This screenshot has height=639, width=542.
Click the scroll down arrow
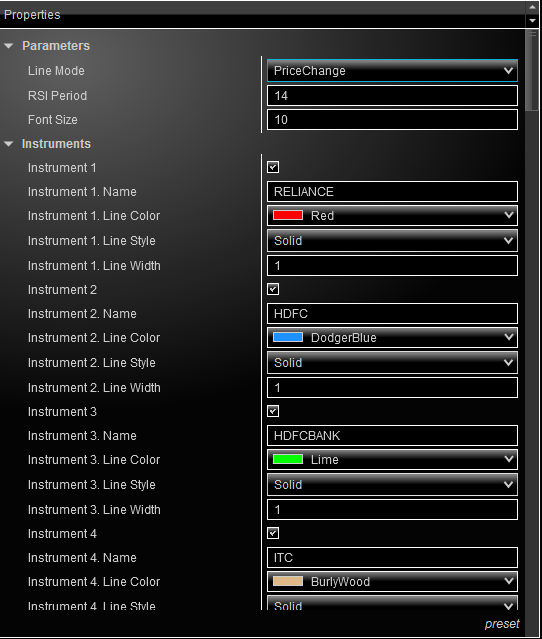click(532, 20)
